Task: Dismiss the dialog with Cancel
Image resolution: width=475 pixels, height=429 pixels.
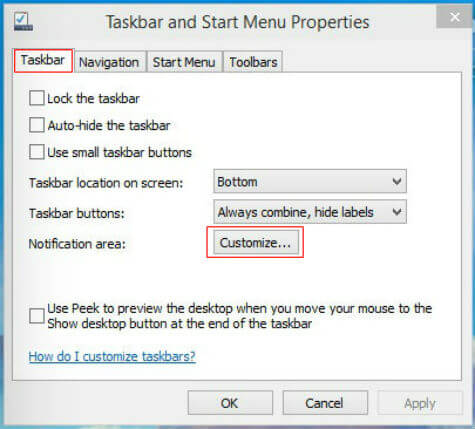Action: [x=325, y=403]
